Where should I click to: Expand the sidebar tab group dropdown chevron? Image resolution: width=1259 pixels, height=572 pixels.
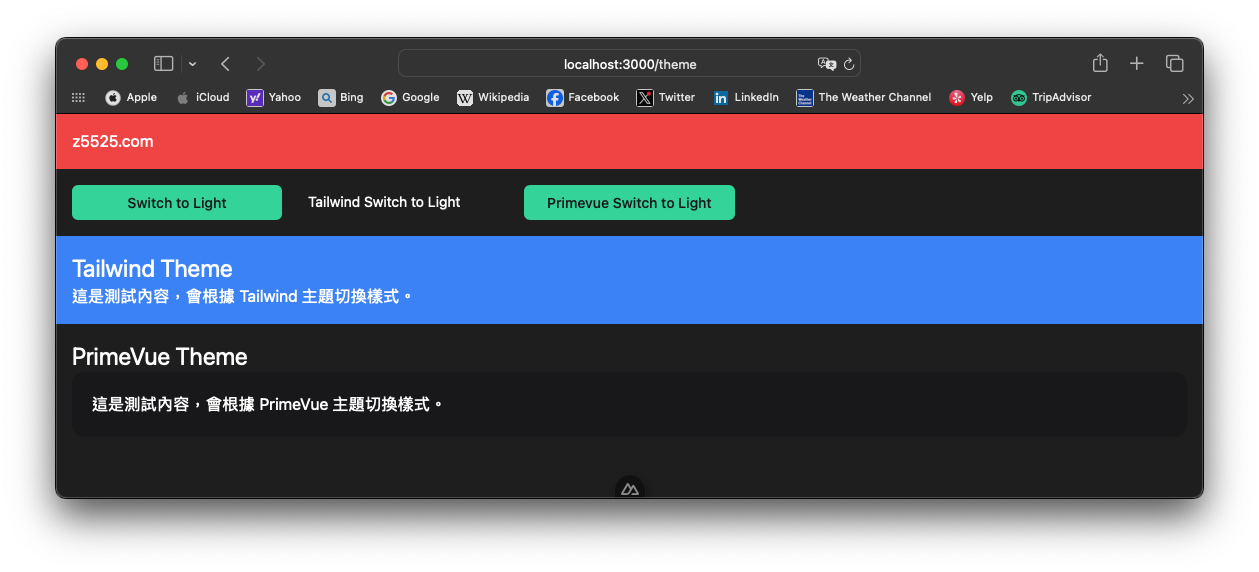pyautogui.click(x=192, y=64)
